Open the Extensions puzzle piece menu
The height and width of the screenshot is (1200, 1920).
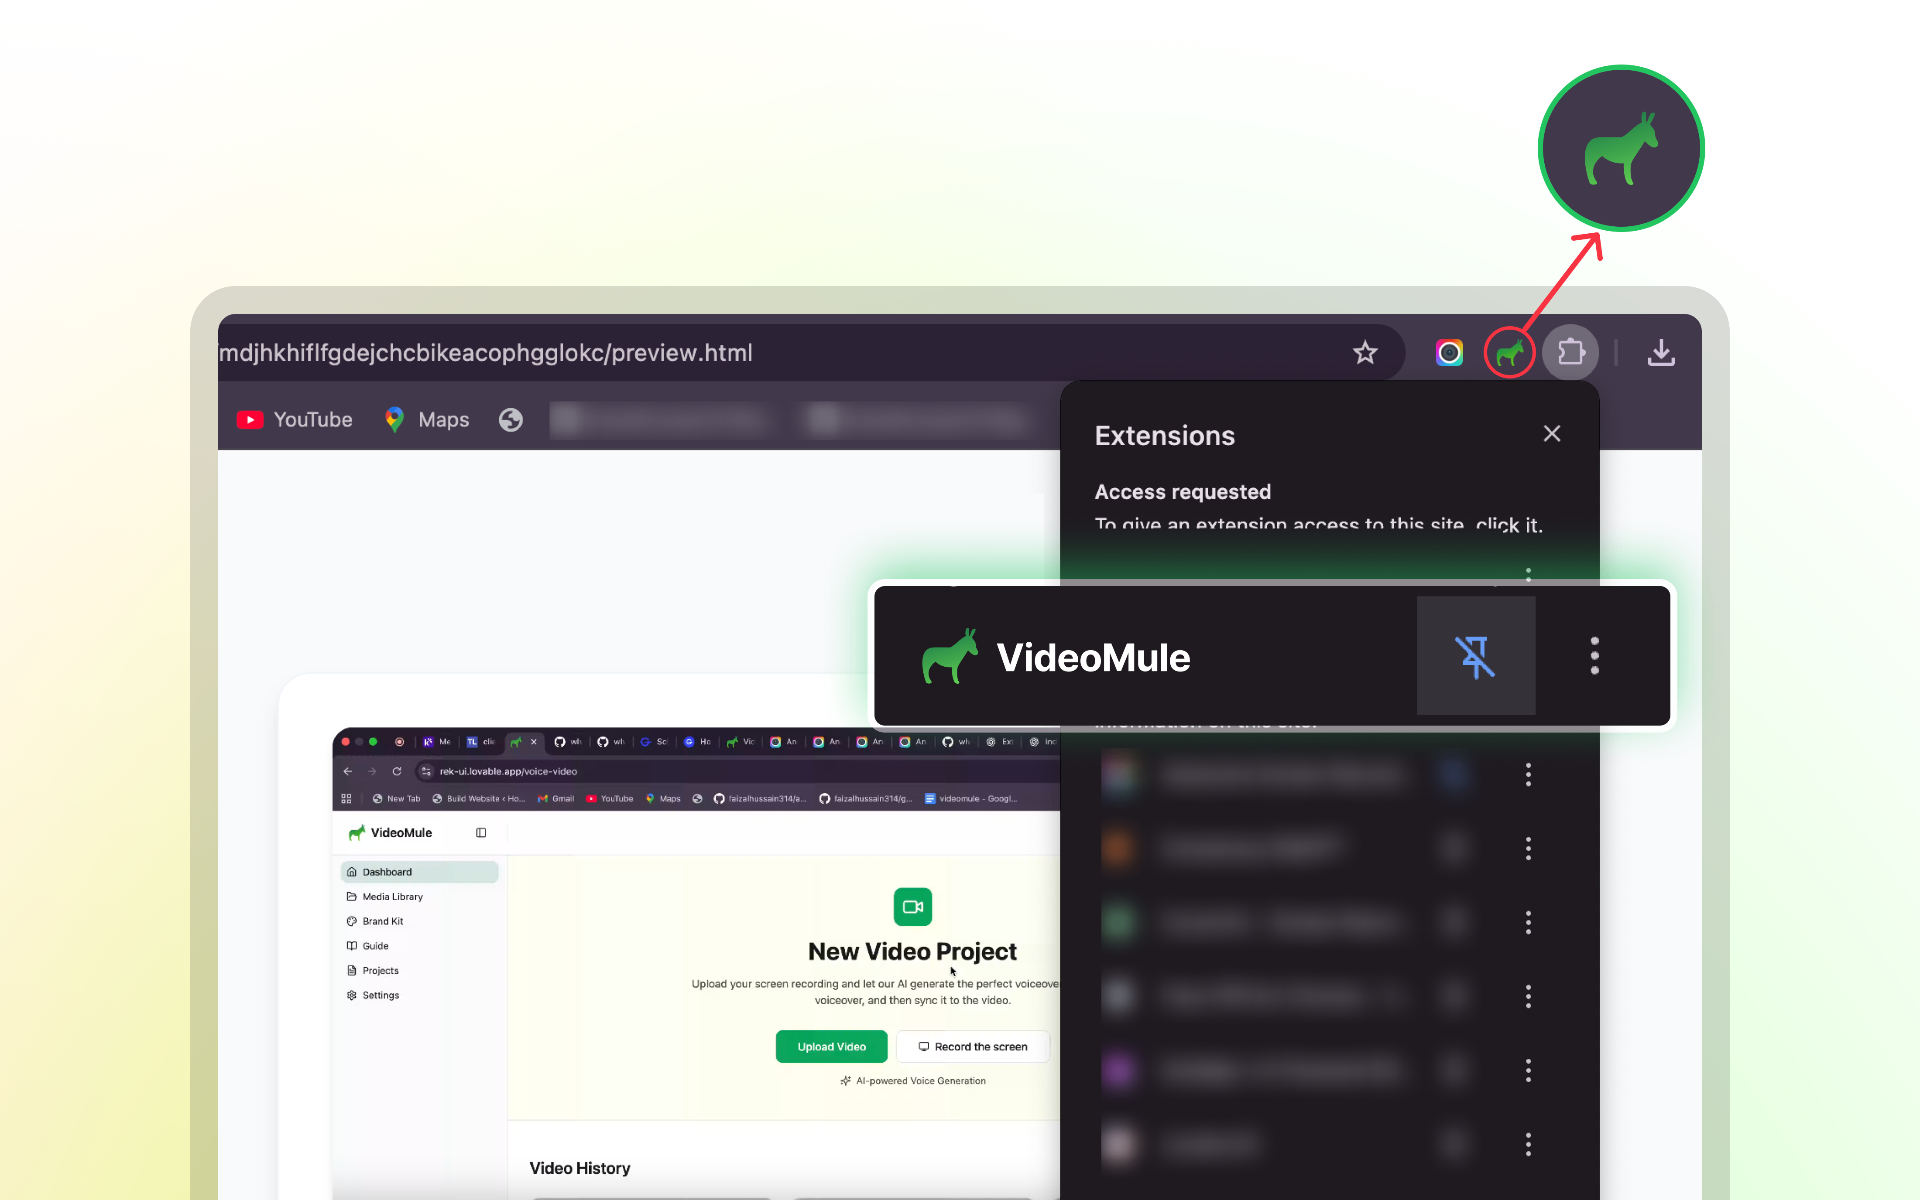(x=1570, y=353)
